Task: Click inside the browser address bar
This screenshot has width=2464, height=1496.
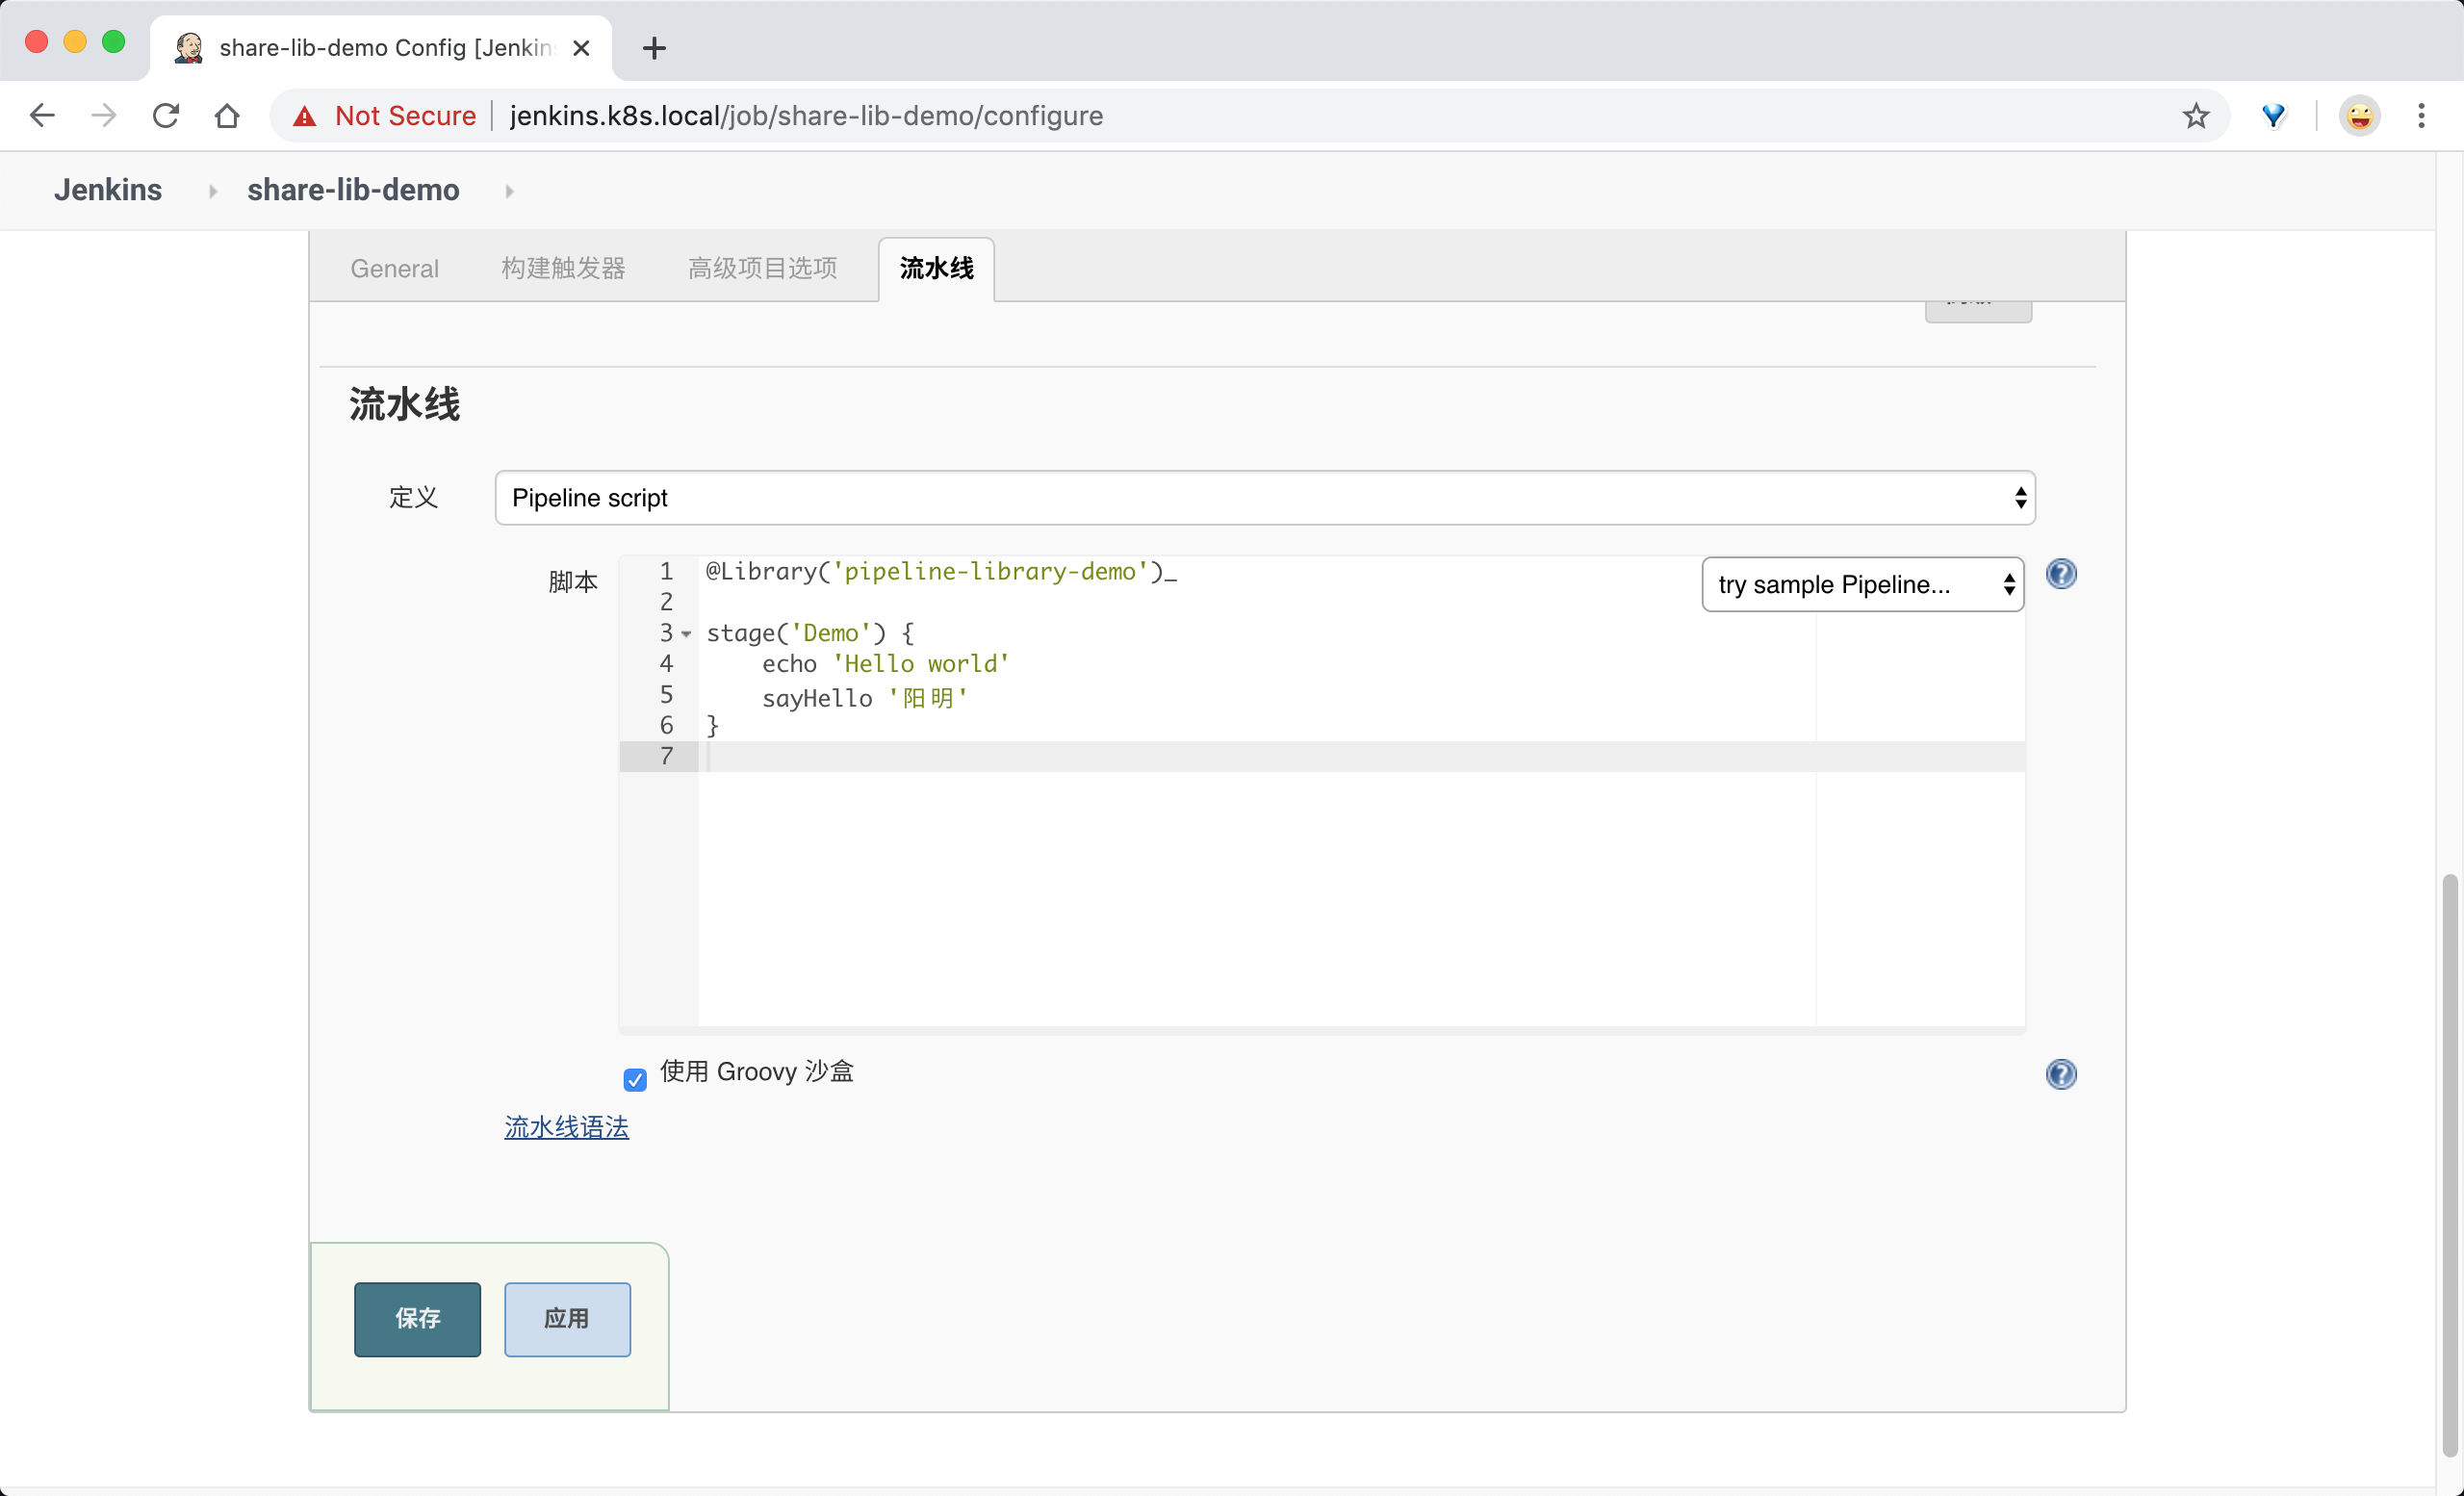Action: pos(1000,115)
